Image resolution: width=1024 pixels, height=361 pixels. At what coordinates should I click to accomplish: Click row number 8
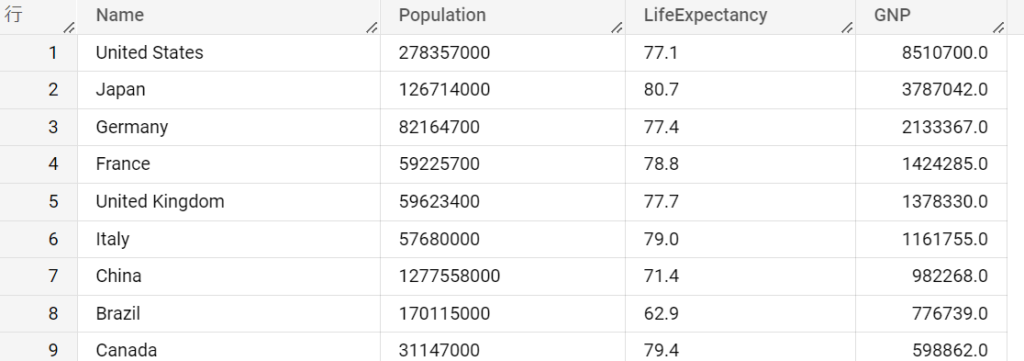(x=53, y=314)
